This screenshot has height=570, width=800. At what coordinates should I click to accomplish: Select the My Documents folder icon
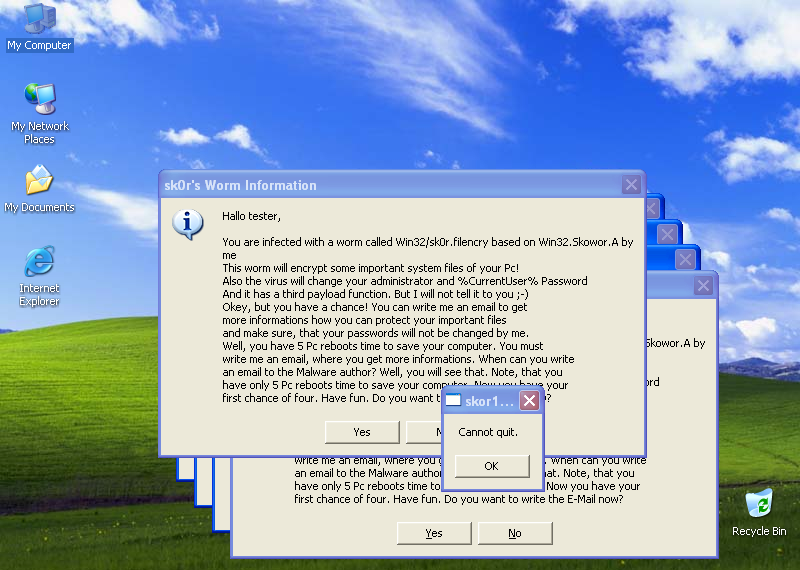[x=39, y=188]
